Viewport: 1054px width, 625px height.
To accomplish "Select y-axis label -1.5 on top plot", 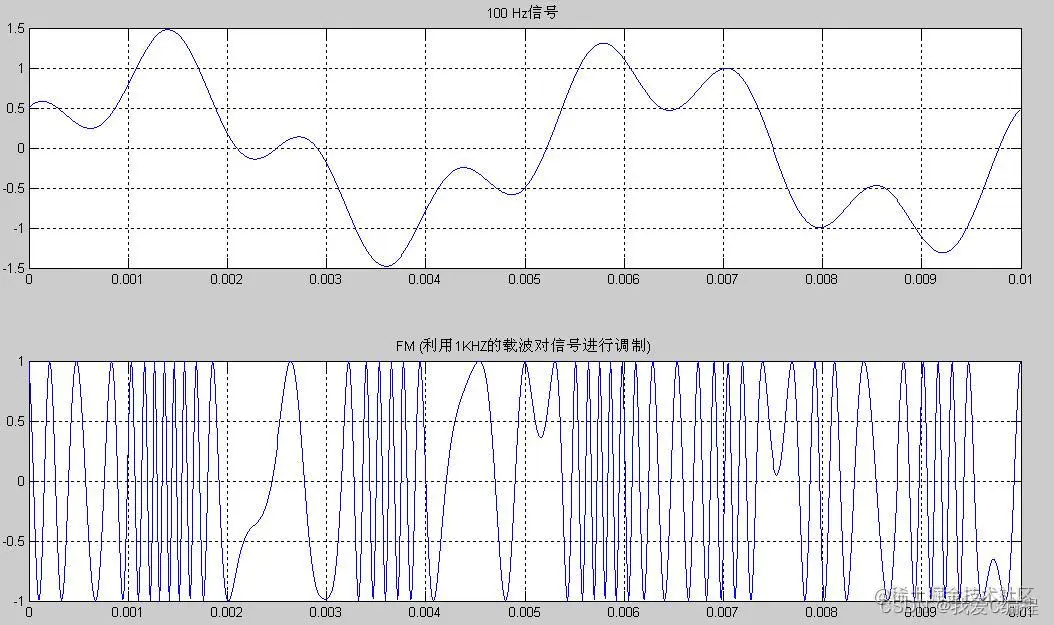I will pos(15,268).
